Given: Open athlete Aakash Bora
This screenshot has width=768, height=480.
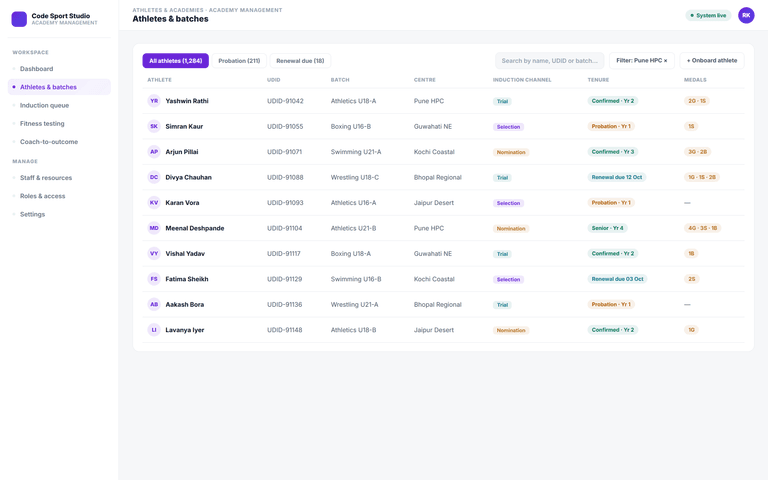Looking at the screenshot, I should 185,305.
